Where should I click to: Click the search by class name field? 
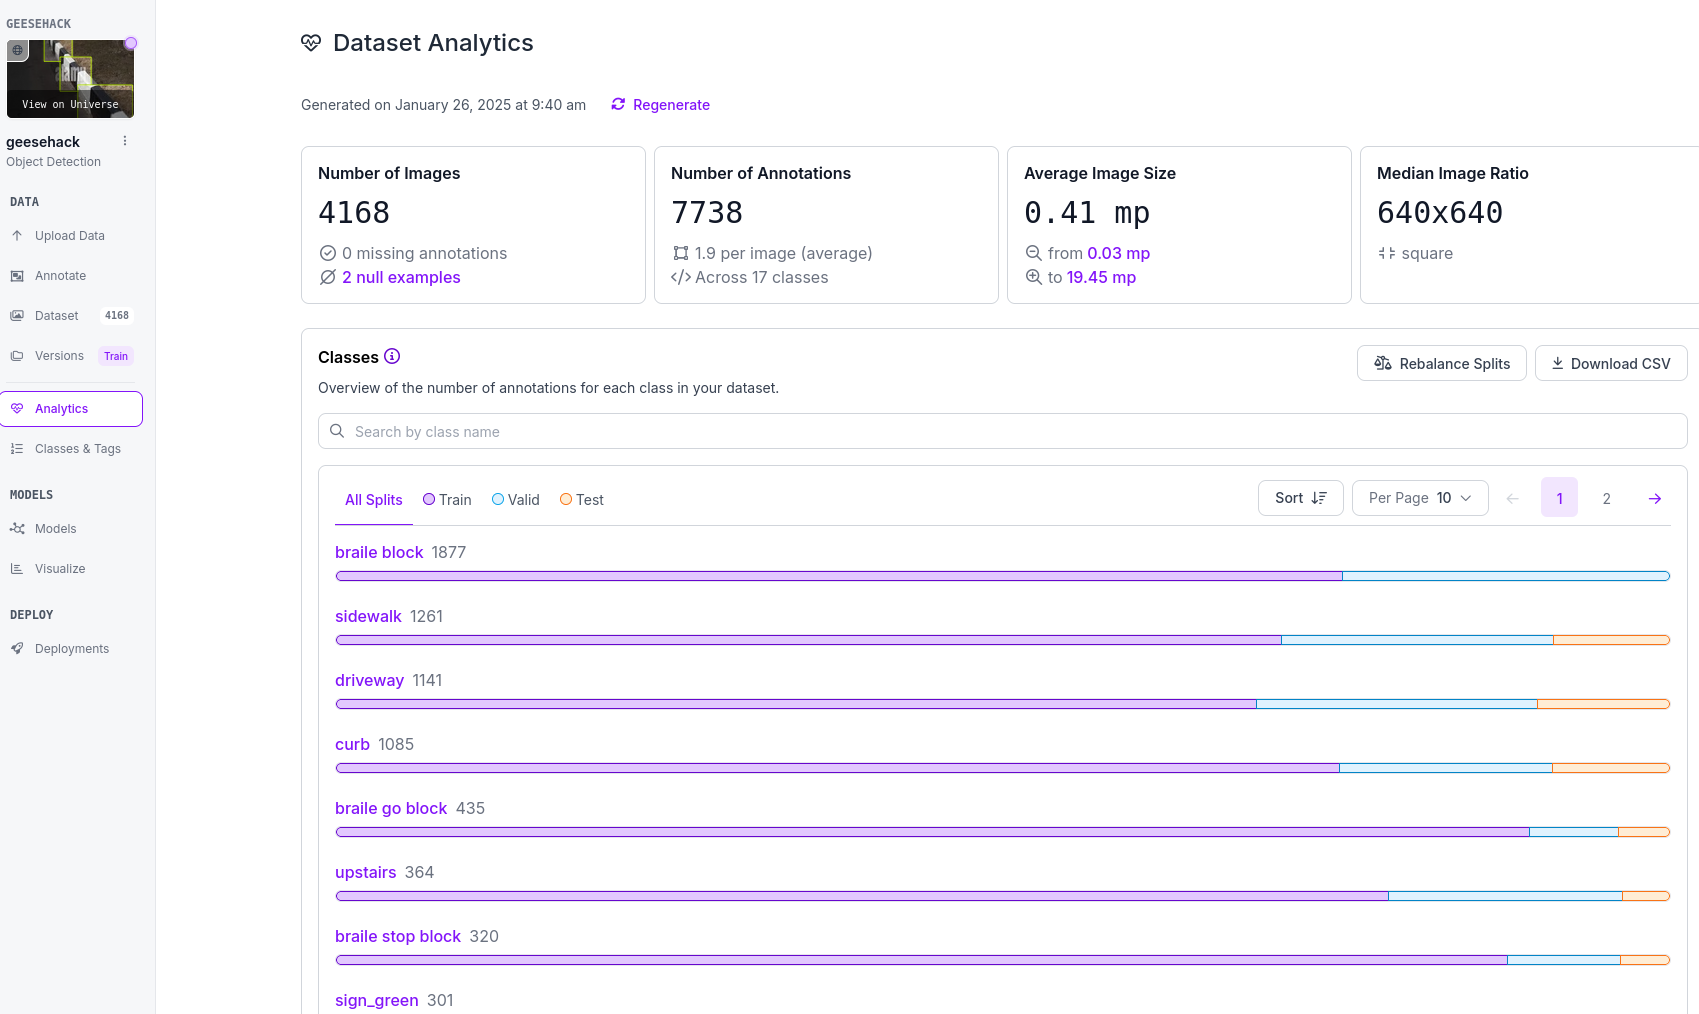click(1003, 431)
